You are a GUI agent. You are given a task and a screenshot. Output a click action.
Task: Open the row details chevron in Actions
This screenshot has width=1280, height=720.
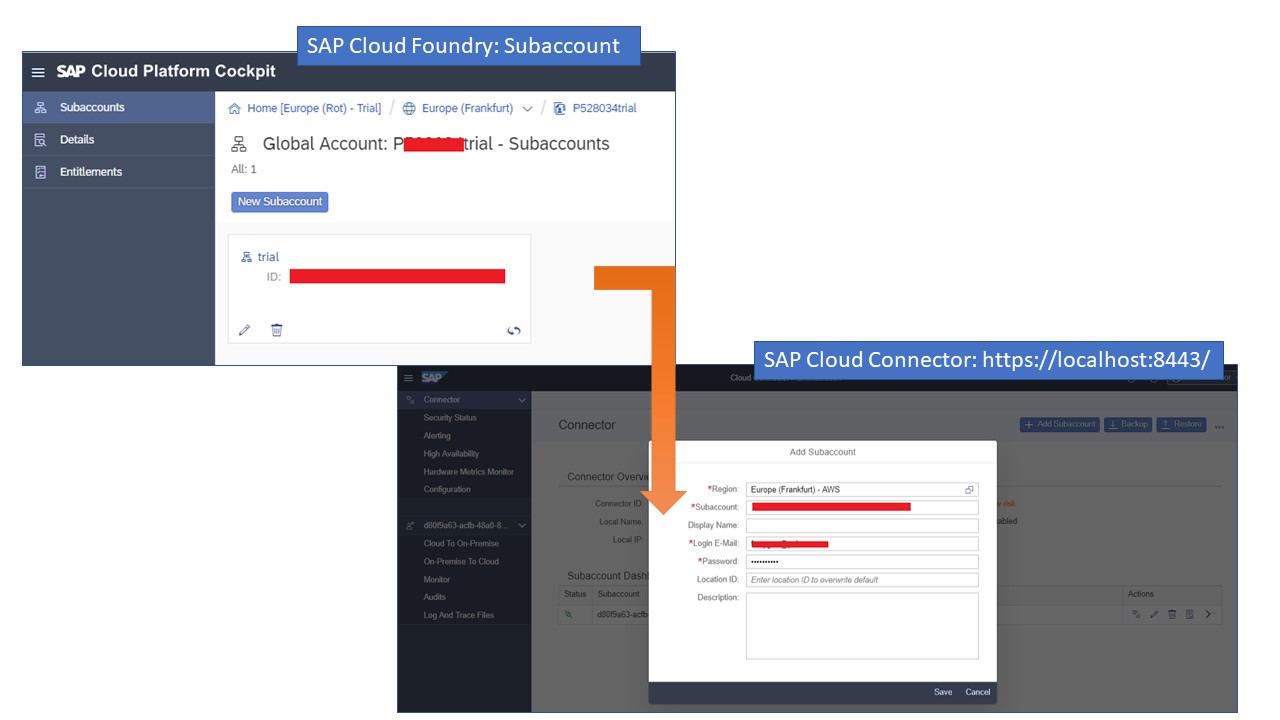(x=1208, y=615)
